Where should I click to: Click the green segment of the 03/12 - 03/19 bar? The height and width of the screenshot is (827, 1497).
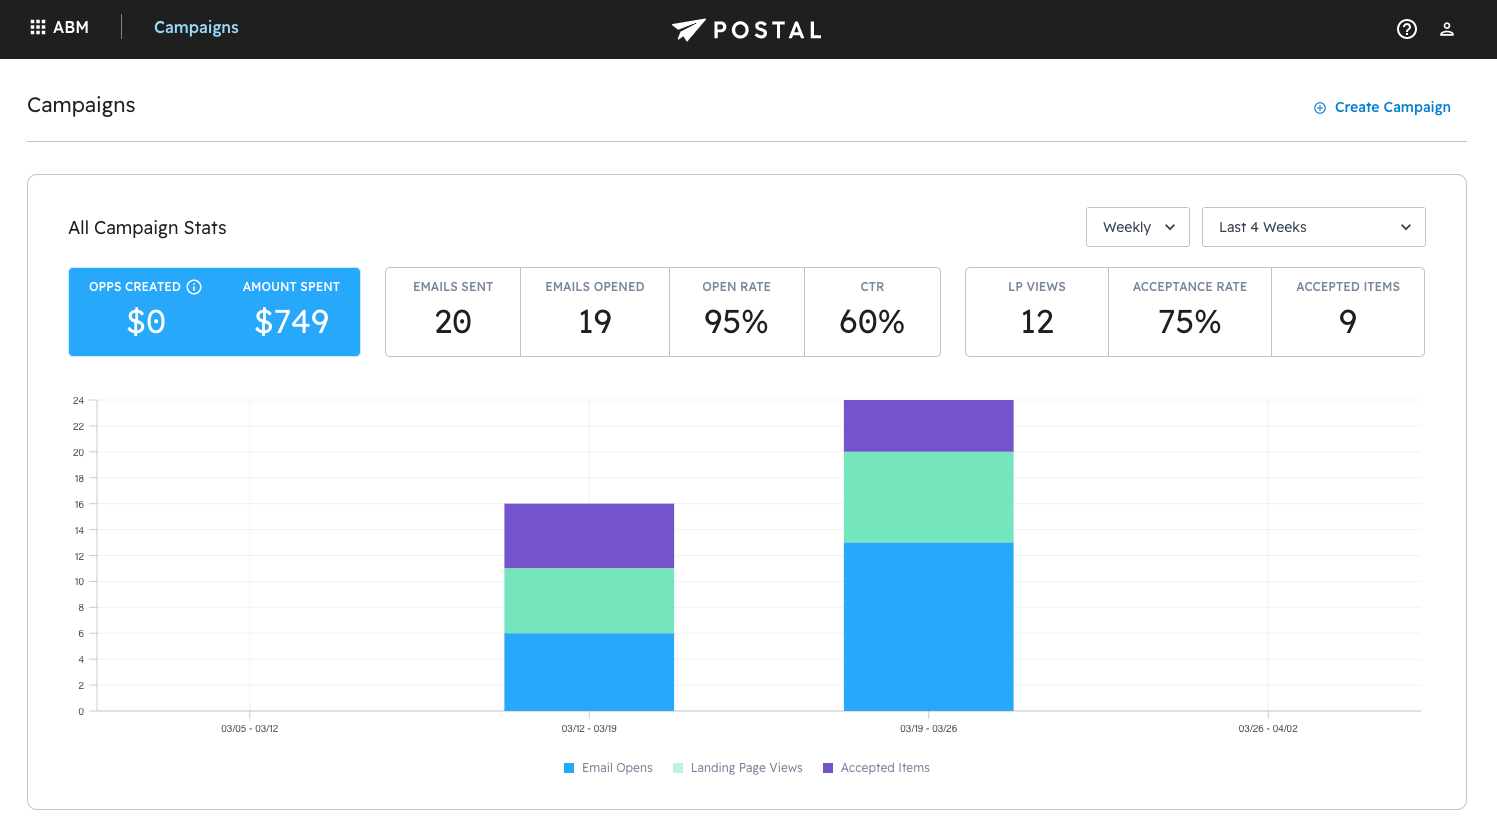click(x=588, y=600)
